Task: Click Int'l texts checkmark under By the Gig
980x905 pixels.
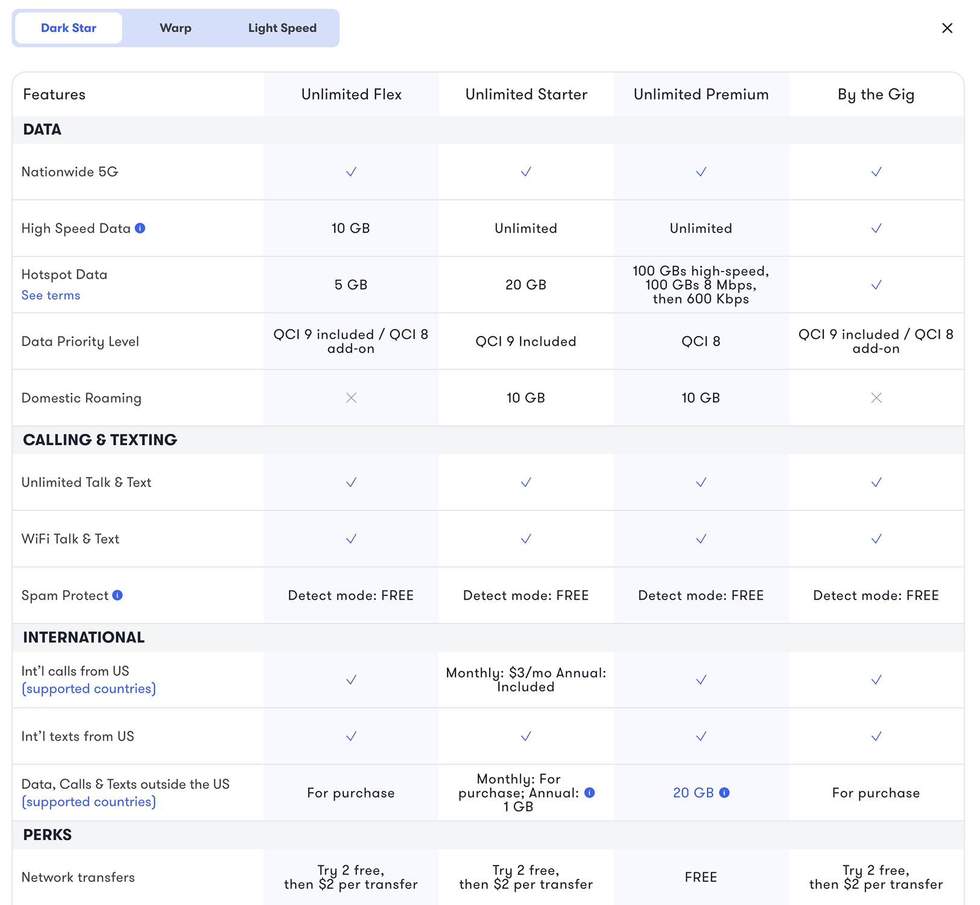Action: tap(876, 736)
